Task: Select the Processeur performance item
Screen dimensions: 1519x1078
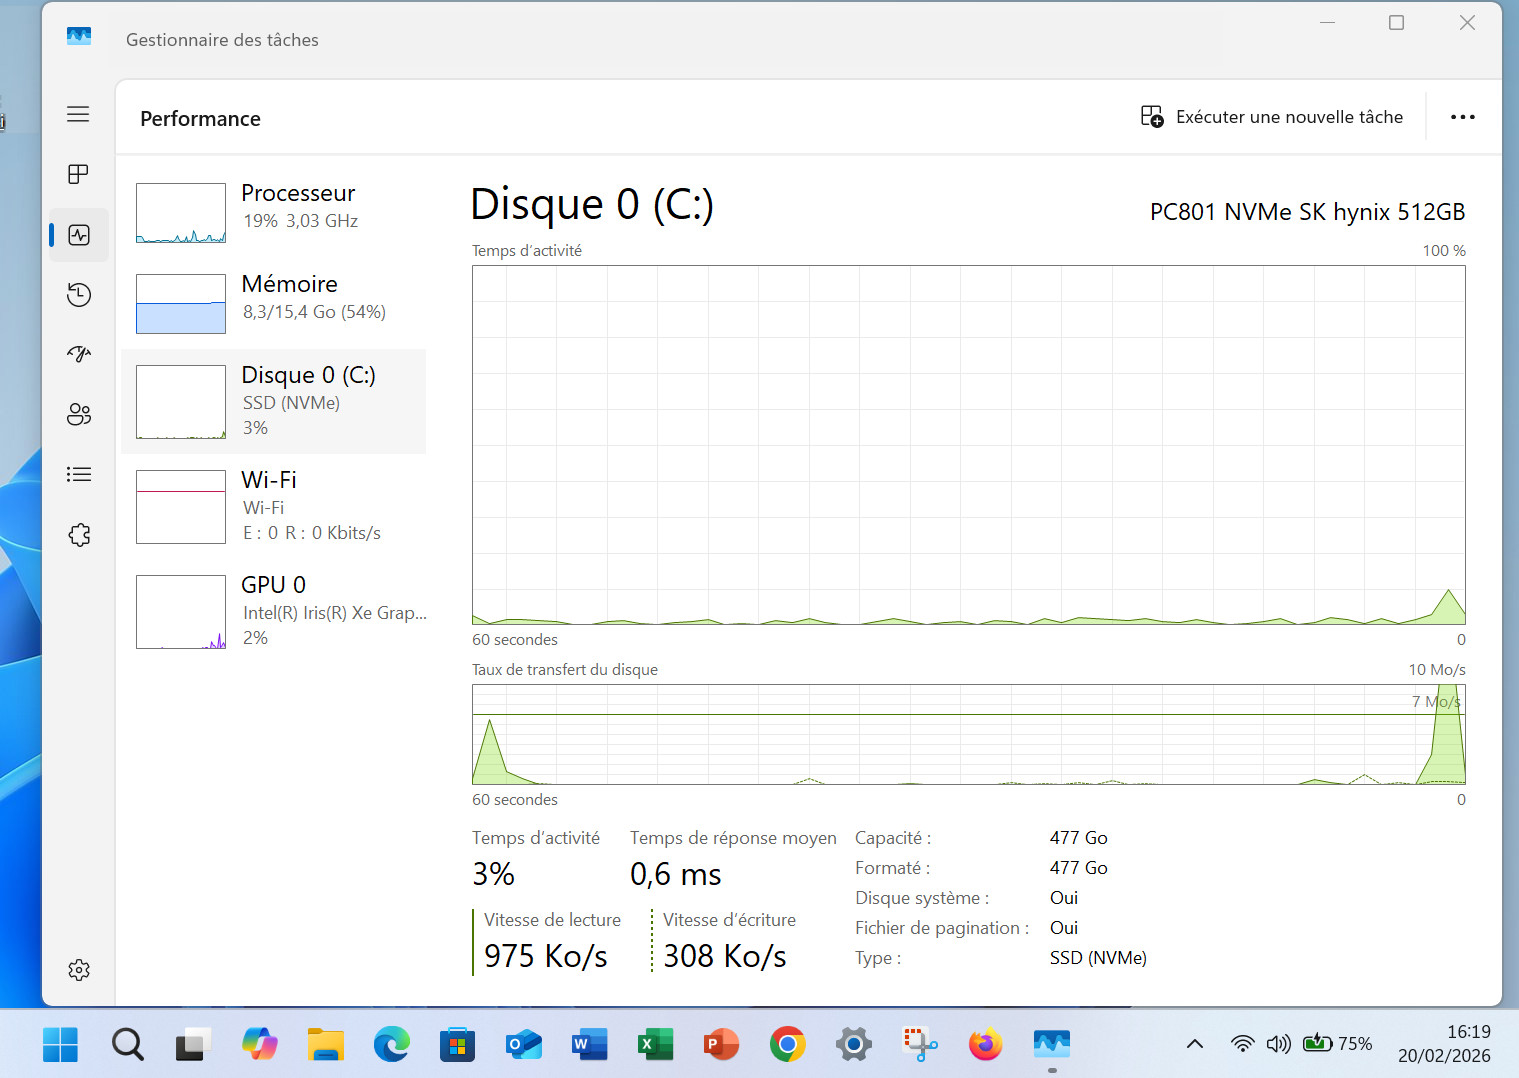Action: point(273,212)
